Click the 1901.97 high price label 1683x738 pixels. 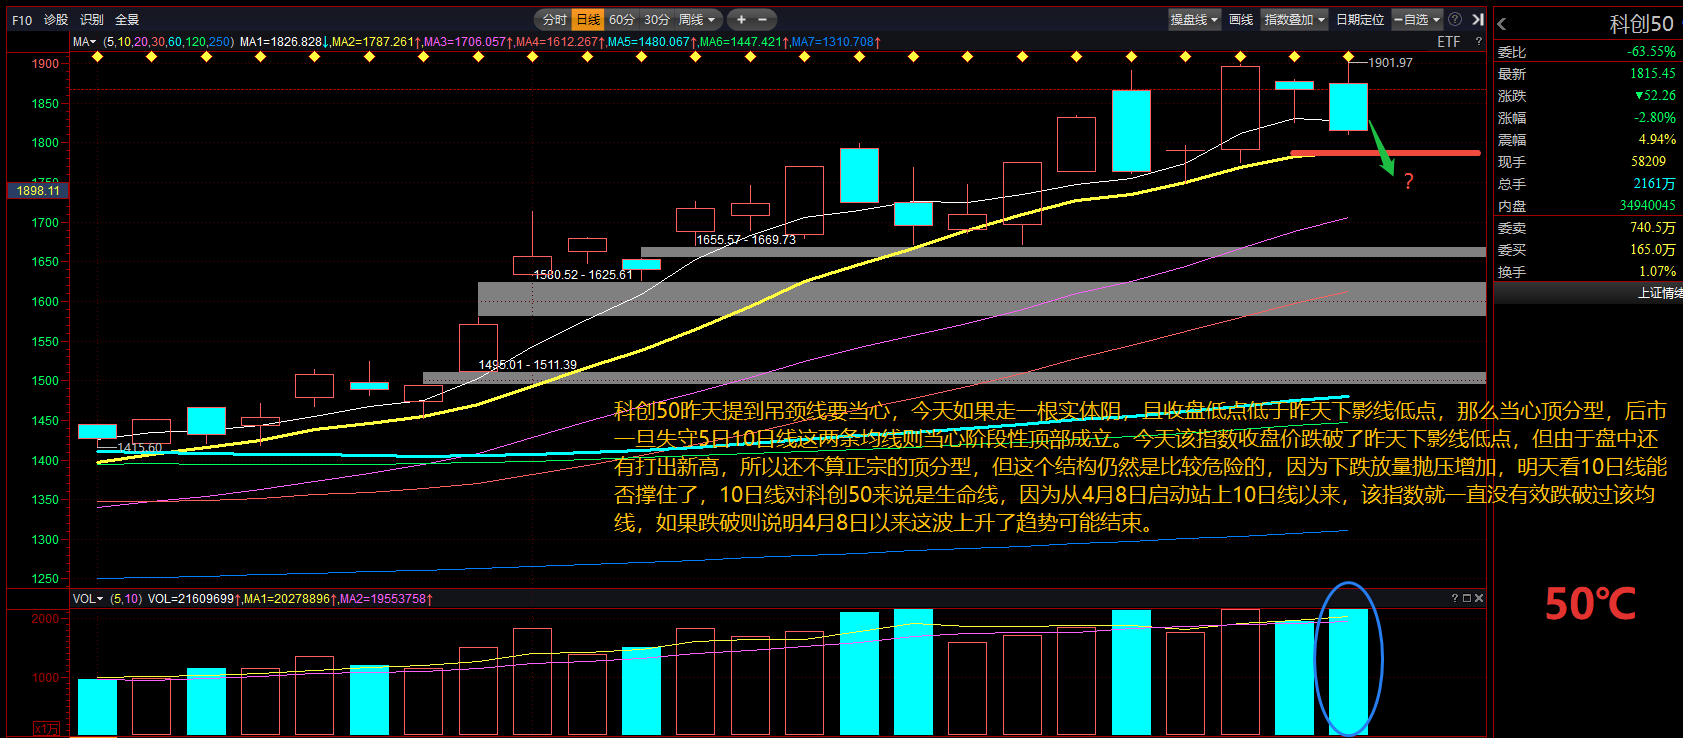click(1390, 62)
